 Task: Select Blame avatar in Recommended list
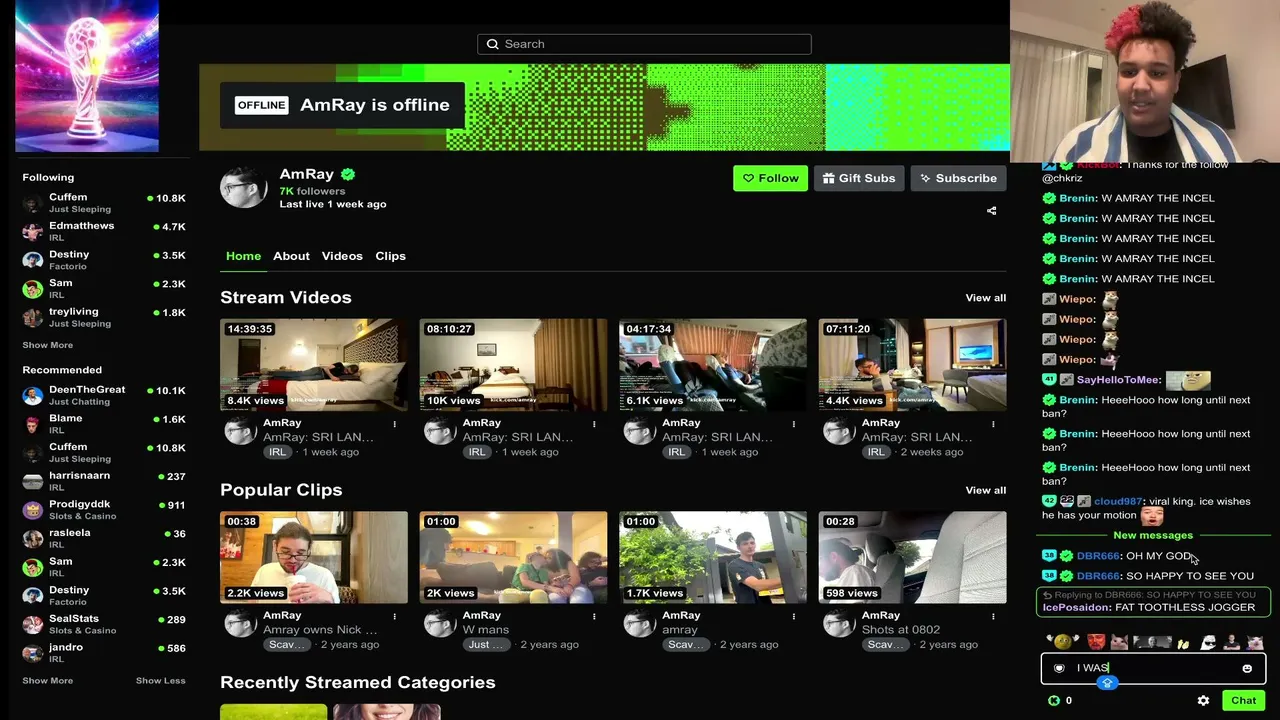[33, 424]
